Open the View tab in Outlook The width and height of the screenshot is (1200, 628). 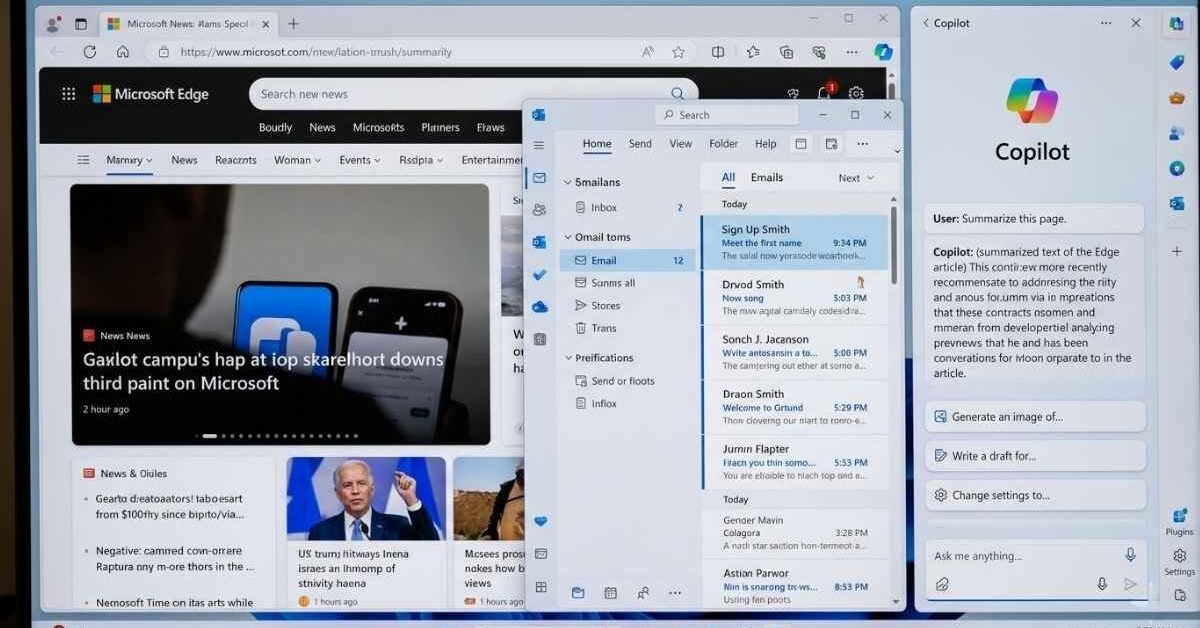(681, 144)
